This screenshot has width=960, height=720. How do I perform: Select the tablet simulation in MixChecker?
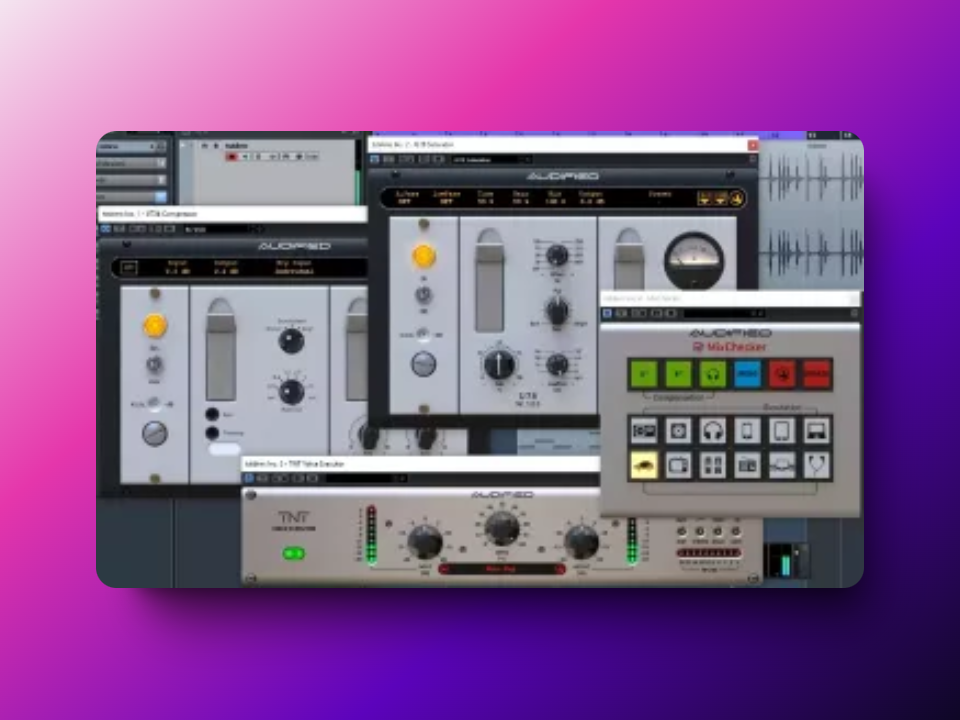pos(782,430)
